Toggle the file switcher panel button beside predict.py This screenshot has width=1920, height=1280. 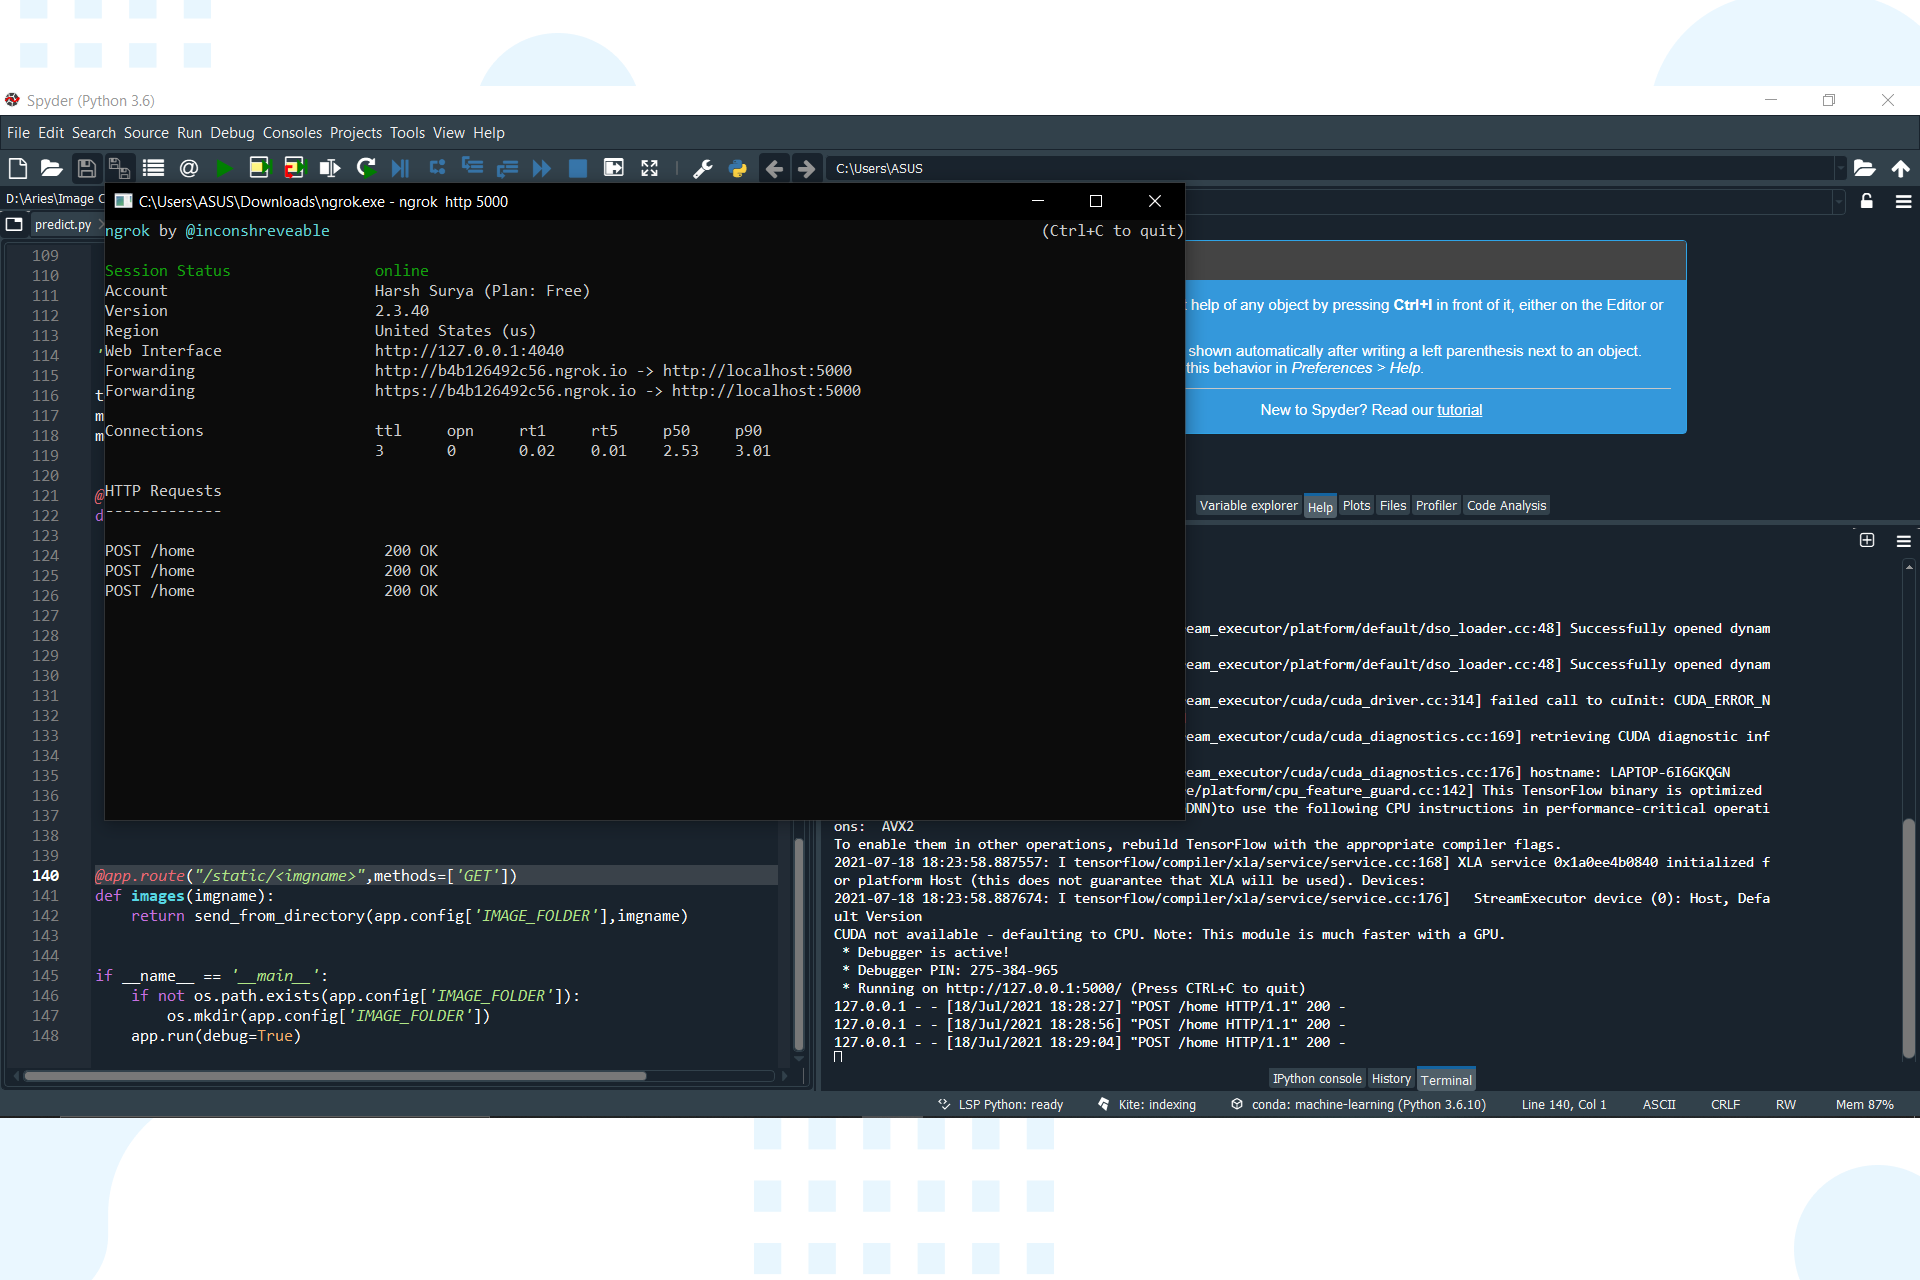(15, 224)
